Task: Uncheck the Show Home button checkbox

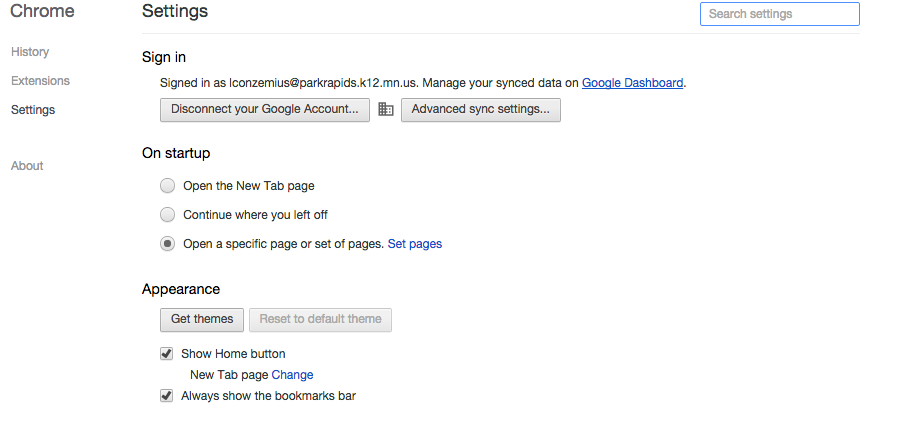Action: [x=167, y=354]
